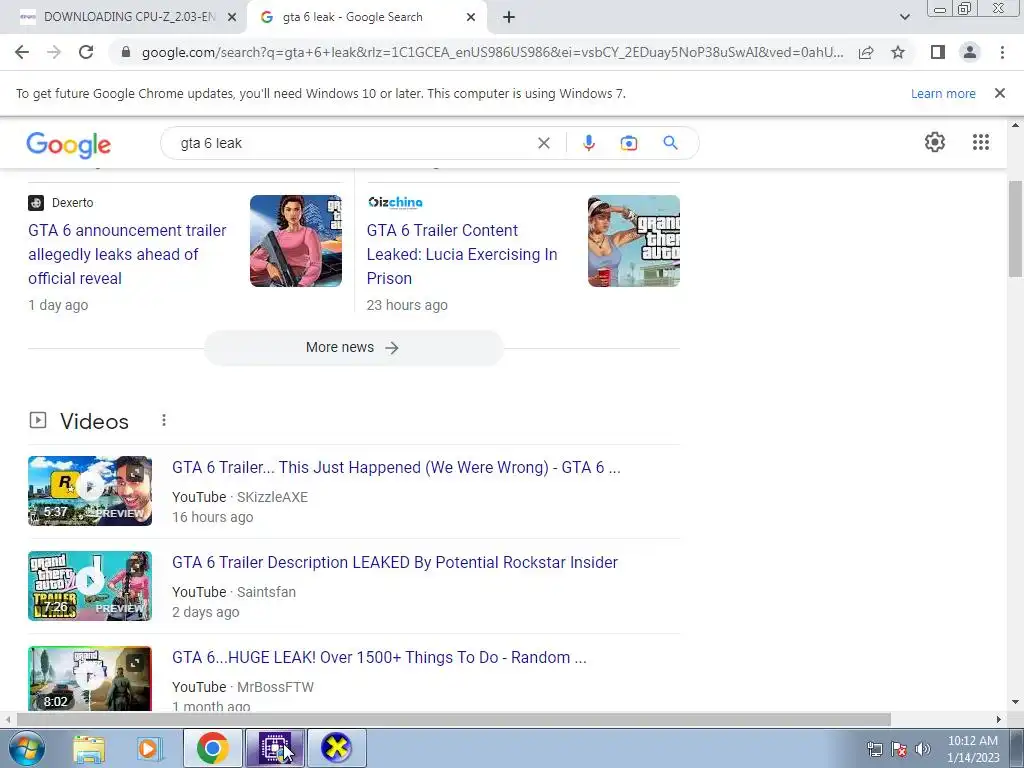This screenshot has width=1024, height=768.
Task: Switch to the Chrome taskbar button
Action: [212, 748]
